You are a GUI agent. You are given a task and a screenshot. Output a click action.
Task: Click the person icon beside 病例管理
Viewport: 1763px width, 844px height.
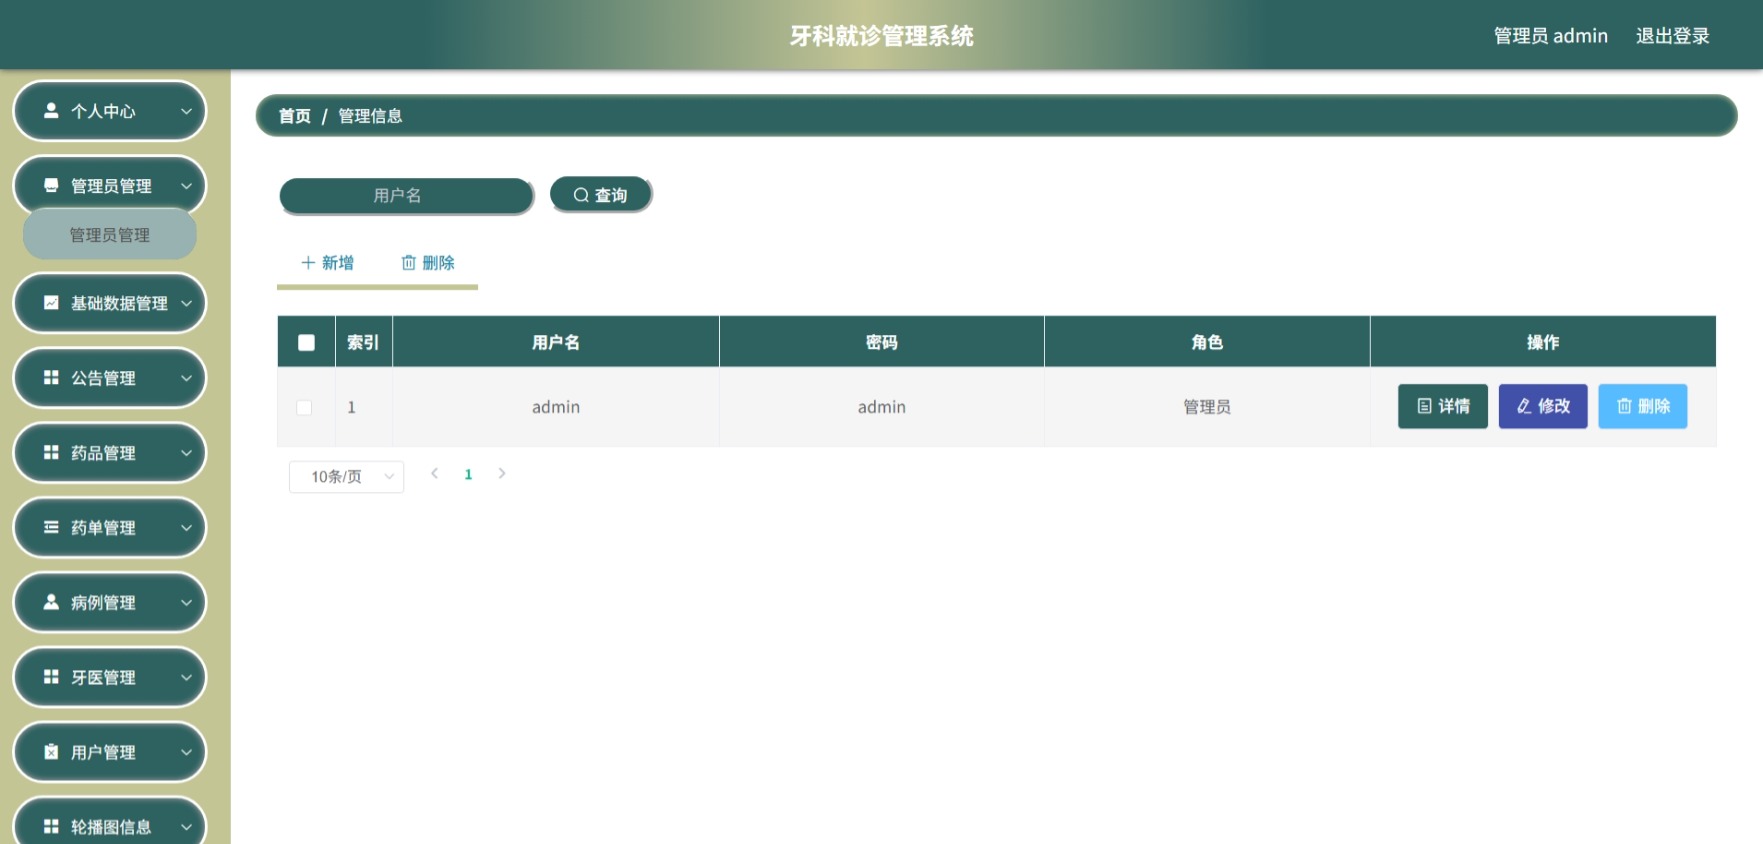[x=51, y=603]
